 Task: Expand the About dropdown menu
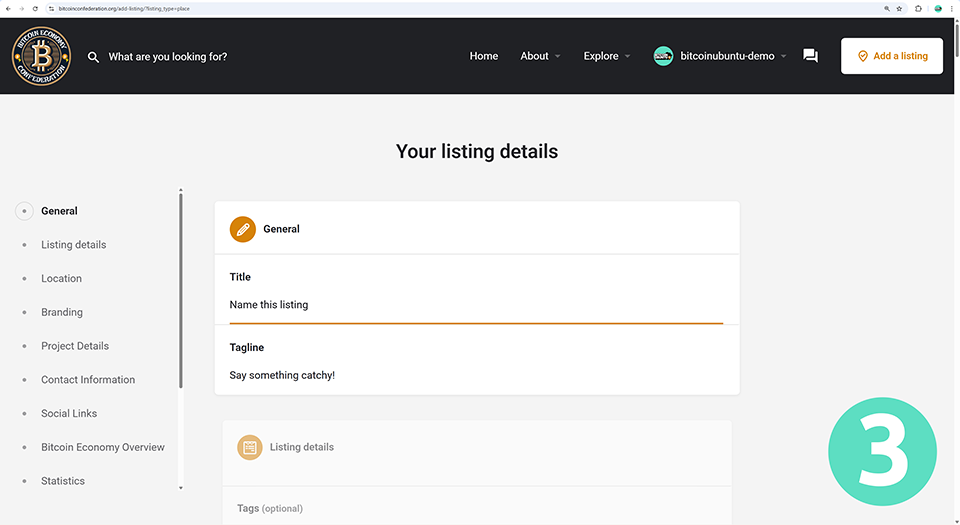540,56
